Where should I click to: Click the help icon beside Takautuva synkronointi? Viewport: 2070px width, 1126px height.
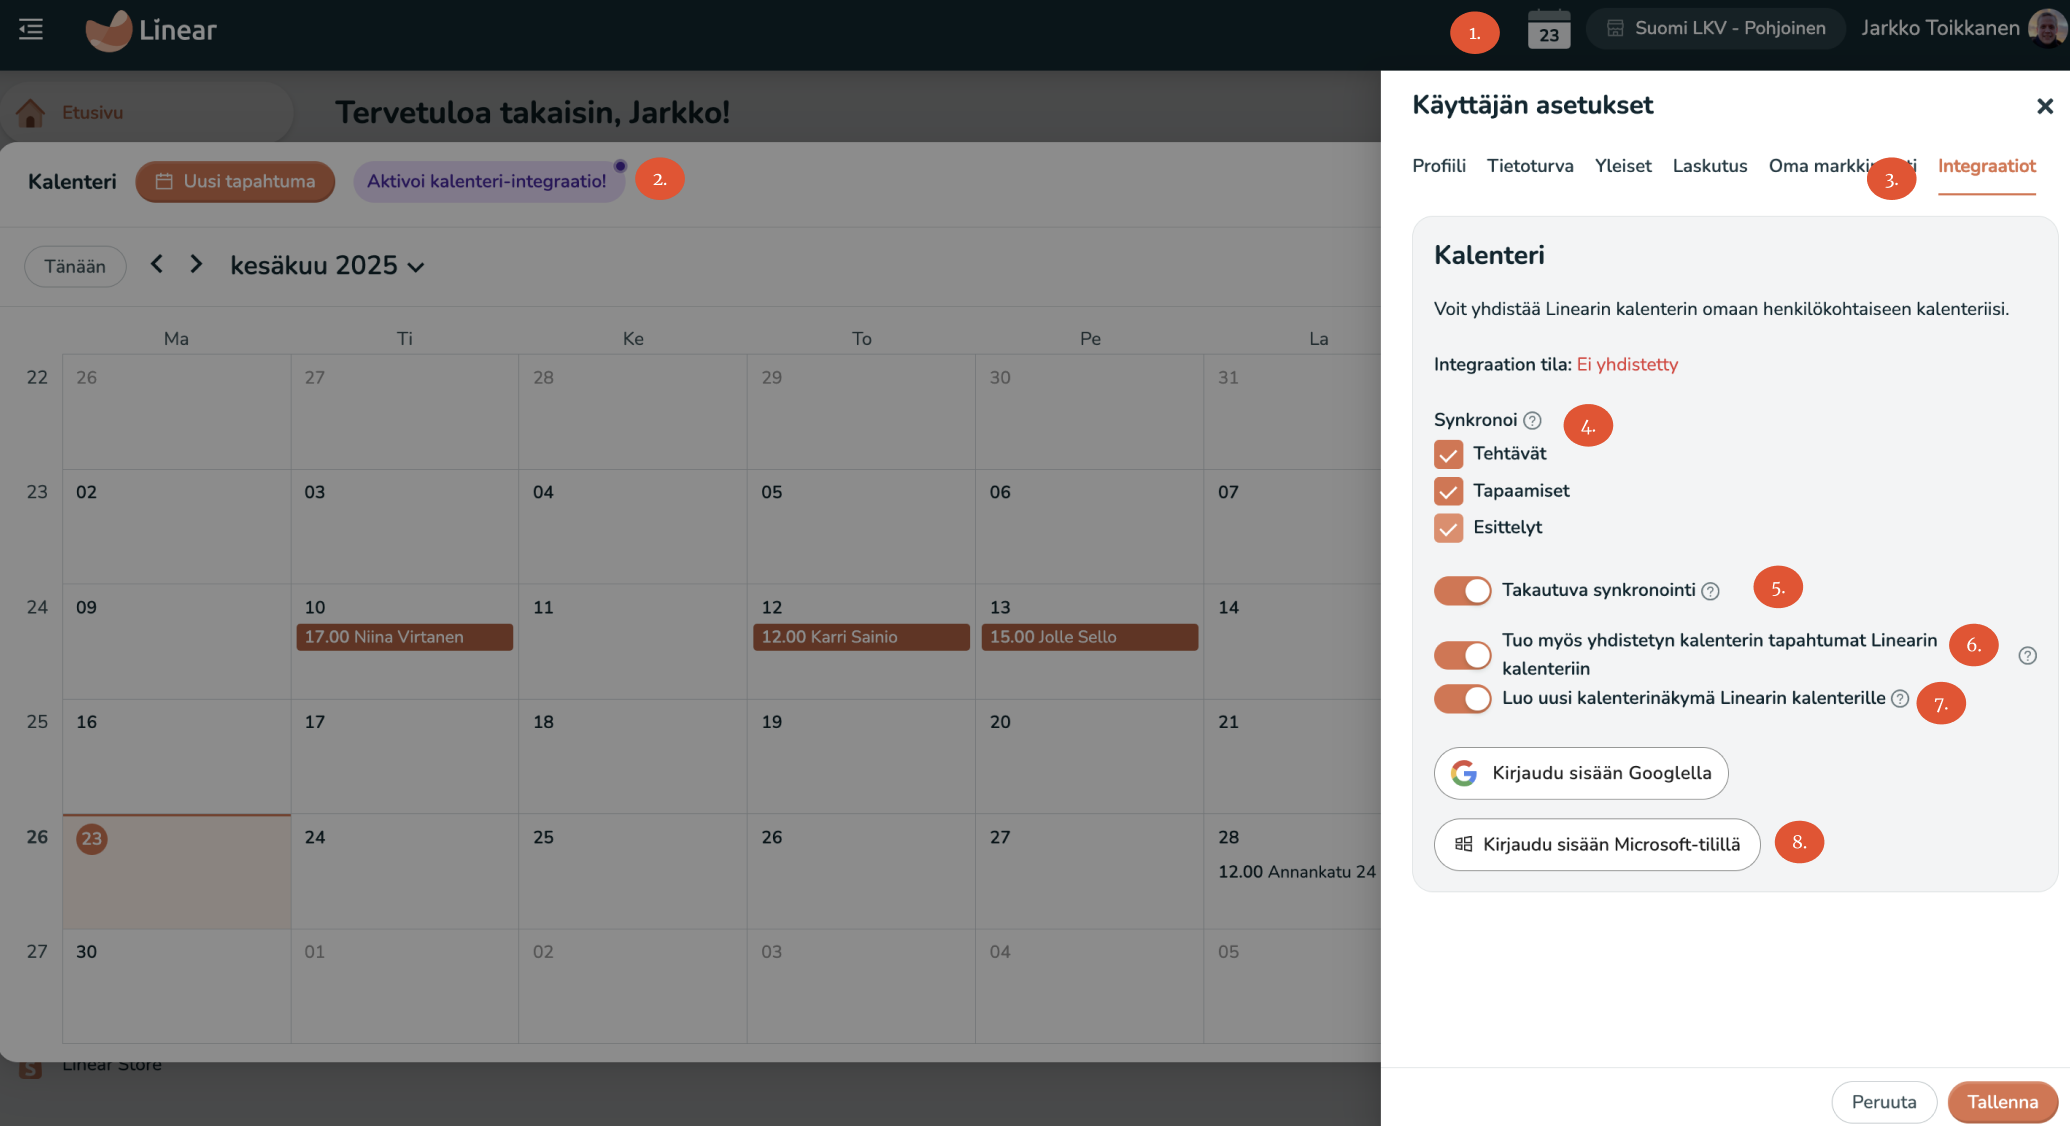point(1712,591)
